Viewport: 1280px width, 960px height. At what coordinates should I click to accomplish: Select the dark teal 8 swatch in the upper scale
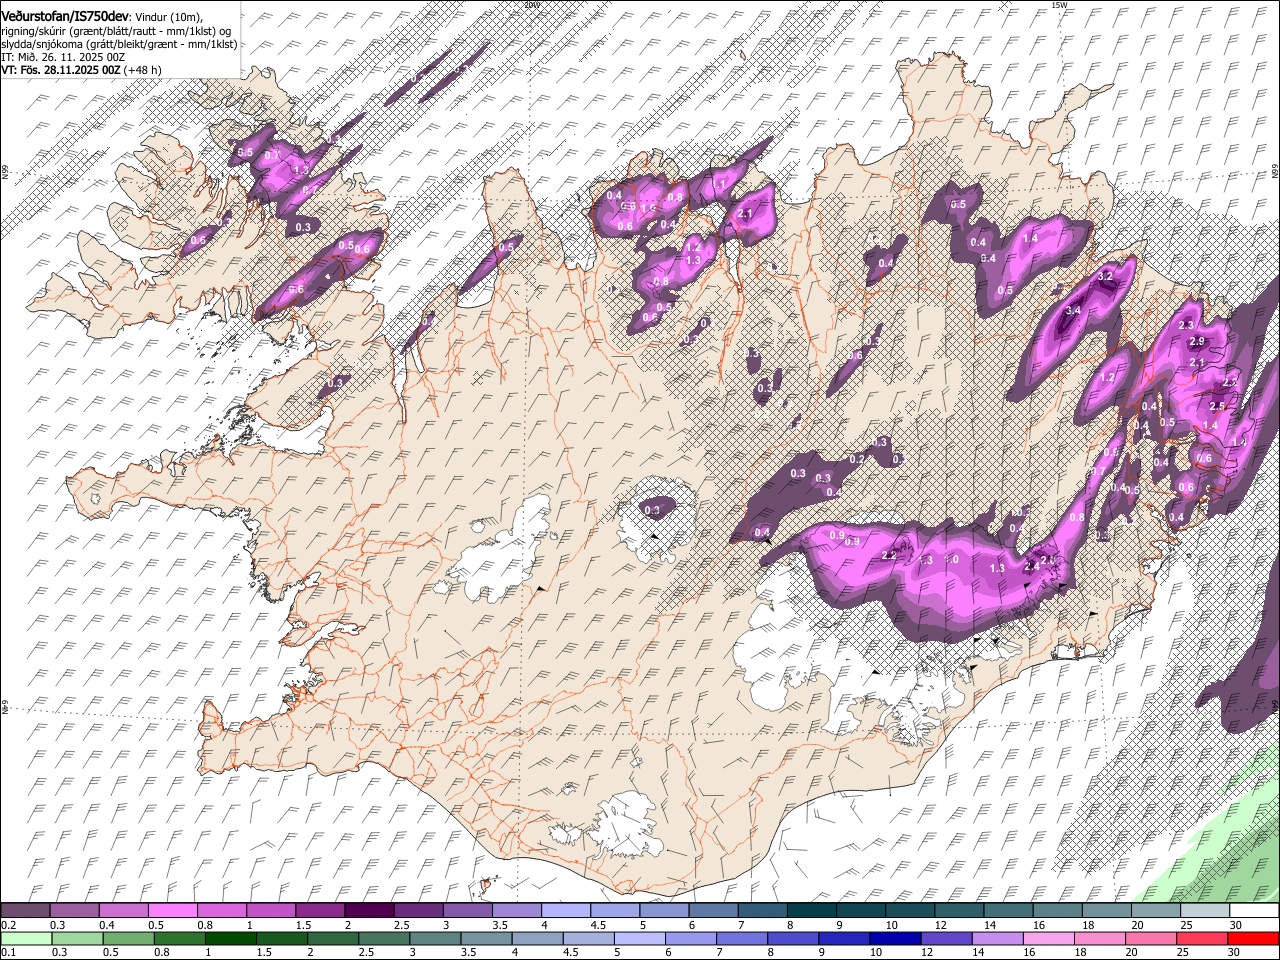click(x=811, y=911)
